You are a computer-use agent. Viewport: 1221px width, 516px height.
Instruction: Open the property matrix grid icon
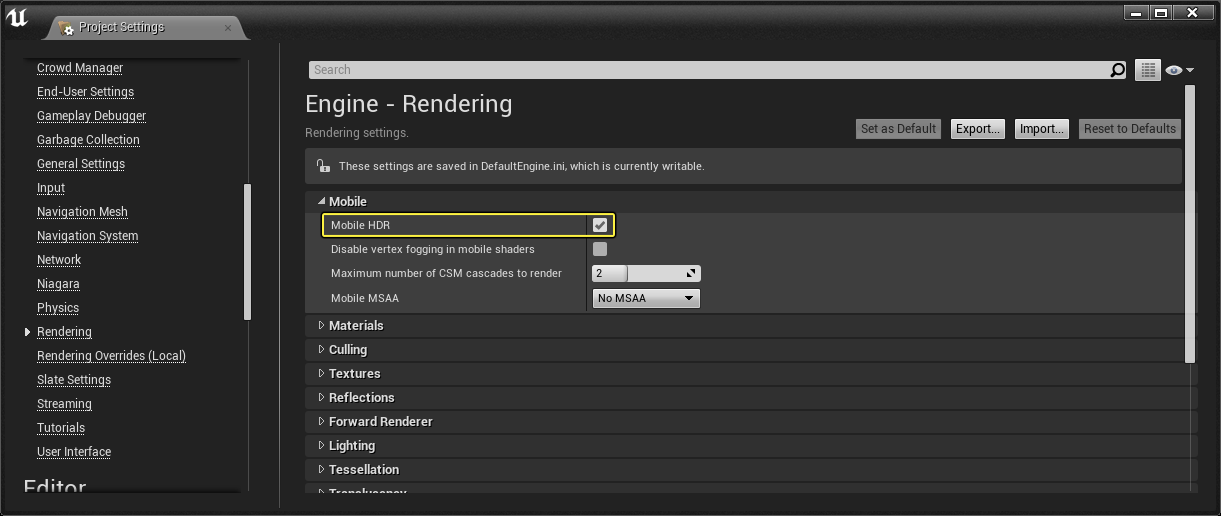[1147, 70]
